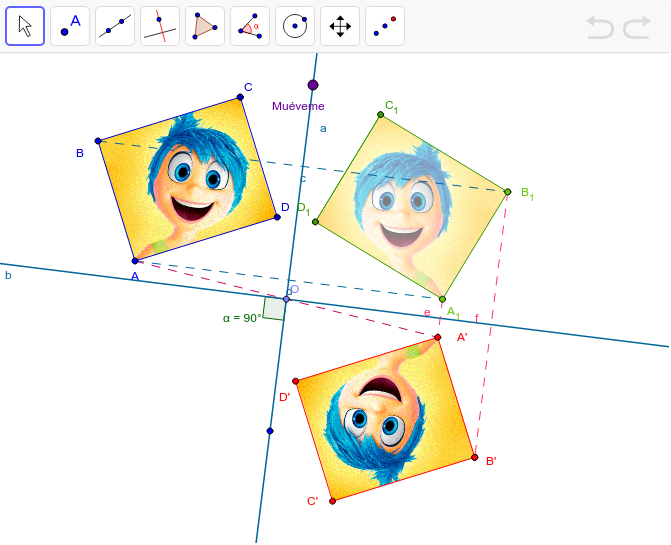
Task: Click the Redo arrow
Action: pyautogui.click(x=637, y=27)
